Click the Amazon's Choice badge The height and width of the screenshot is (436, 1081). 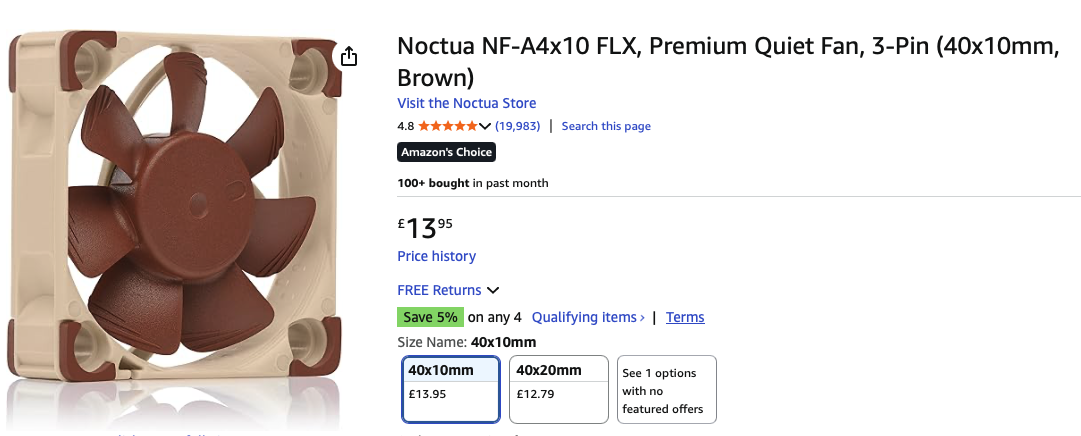tap(446, 152)
